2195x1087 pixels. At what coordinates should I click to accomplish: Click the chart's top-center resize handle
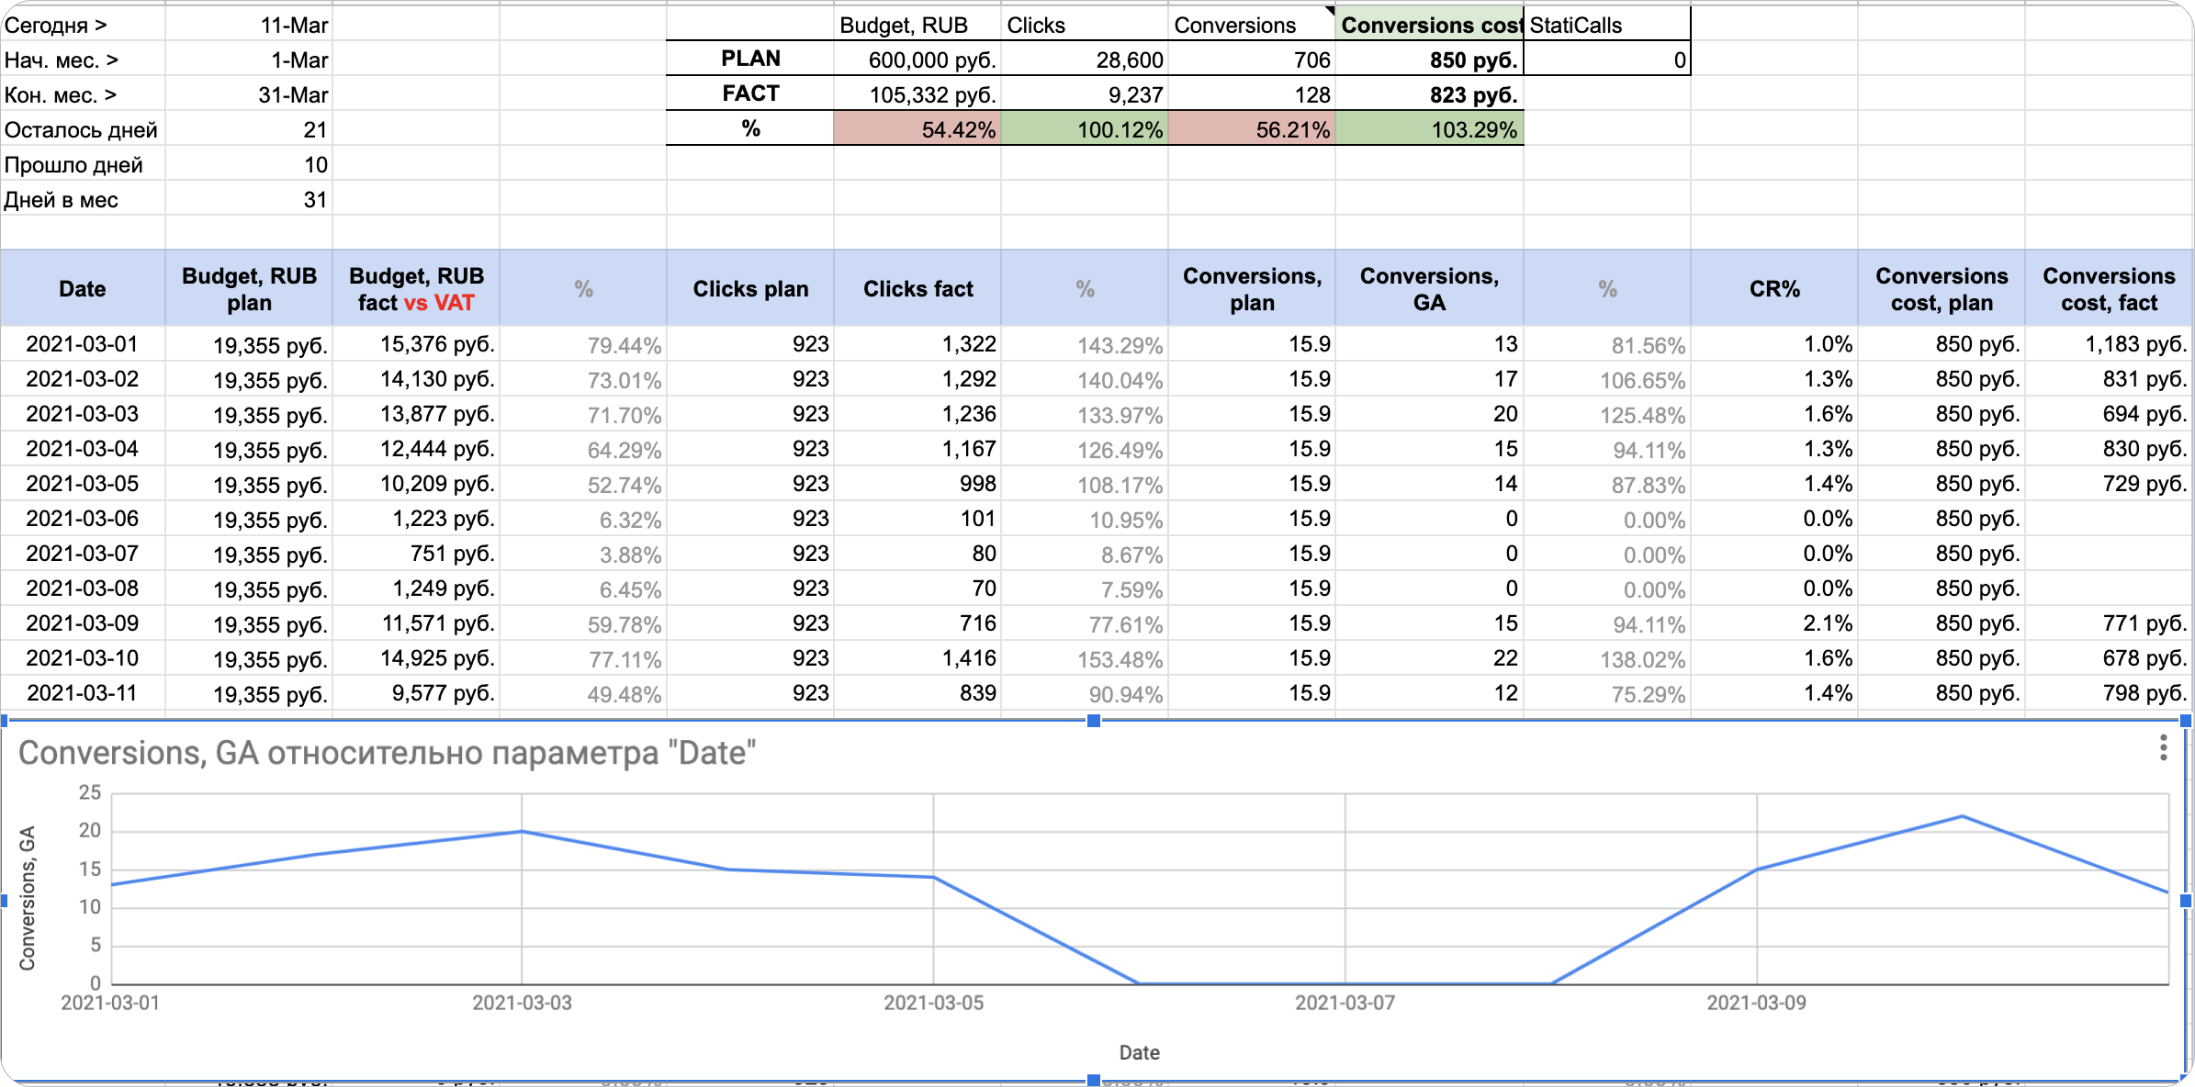click(1093, 720)
